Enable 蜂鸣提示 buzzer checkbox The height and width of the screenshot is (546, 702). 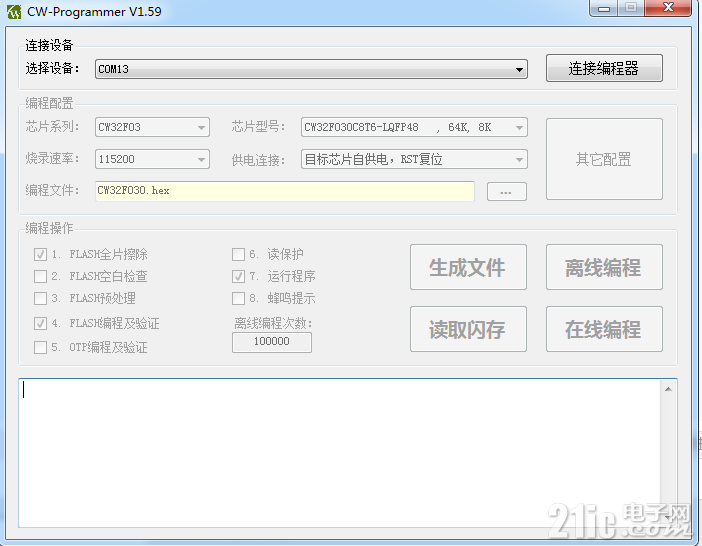pos(238,298)
